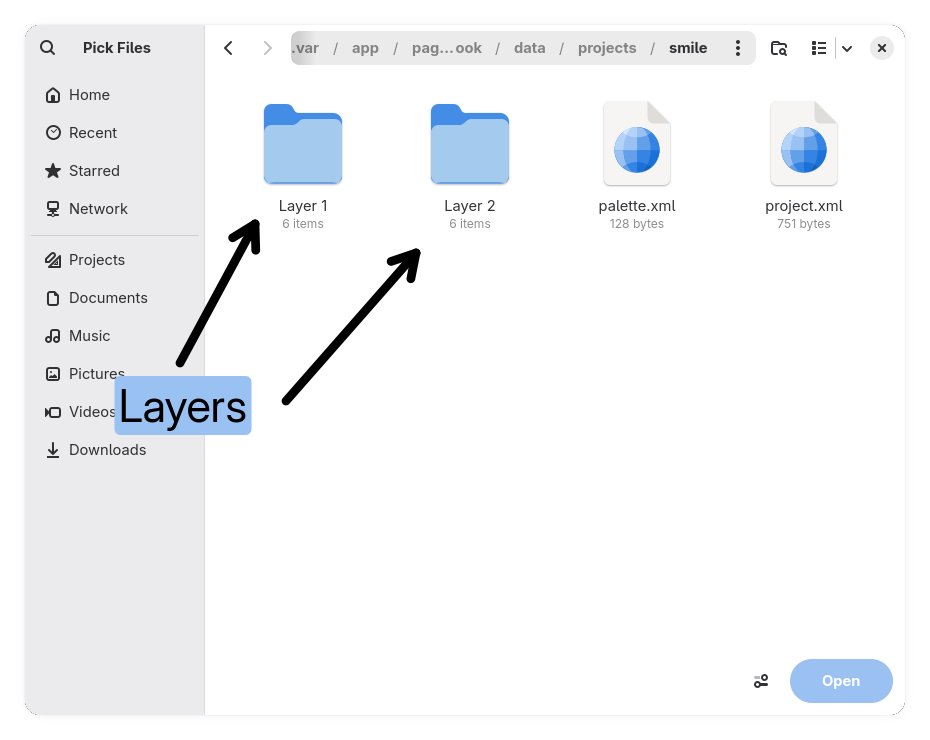Navigate to .var in path bar
Image resolution: width=930 pixels, height=740 pixels.
pyautogui.click(x=306, y=48)
